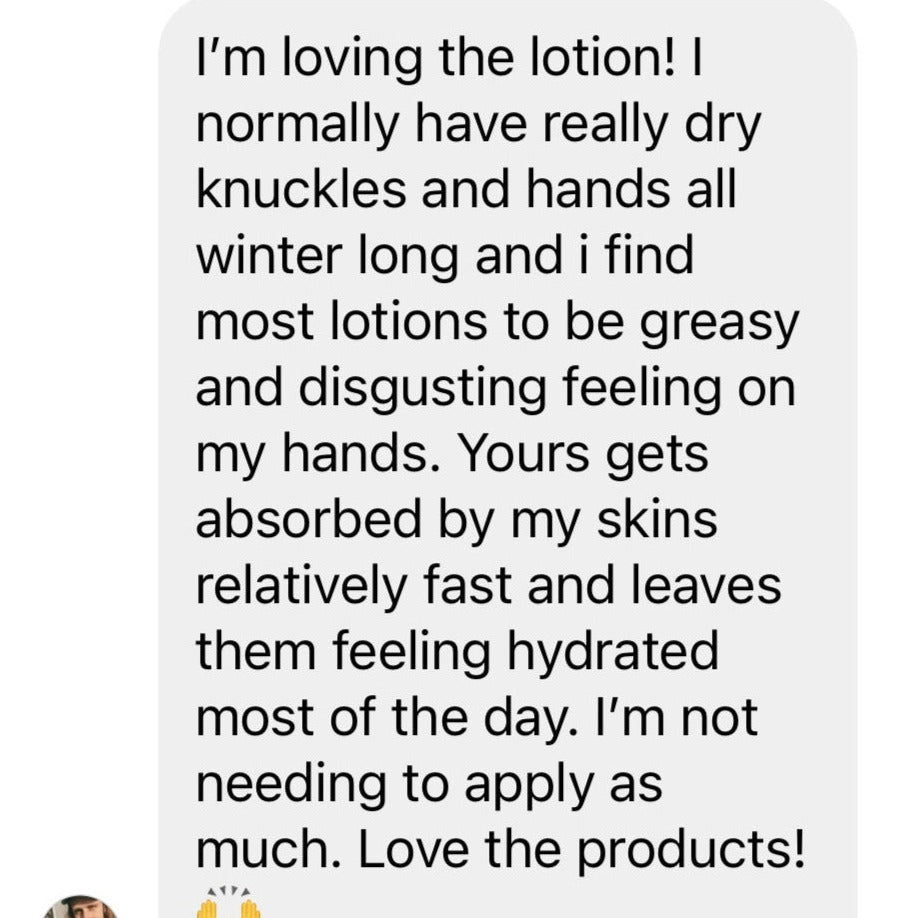The image size is (918, 918).
Task: Click the line "them feeling hydrated"
Action: (x=457, y=652)
